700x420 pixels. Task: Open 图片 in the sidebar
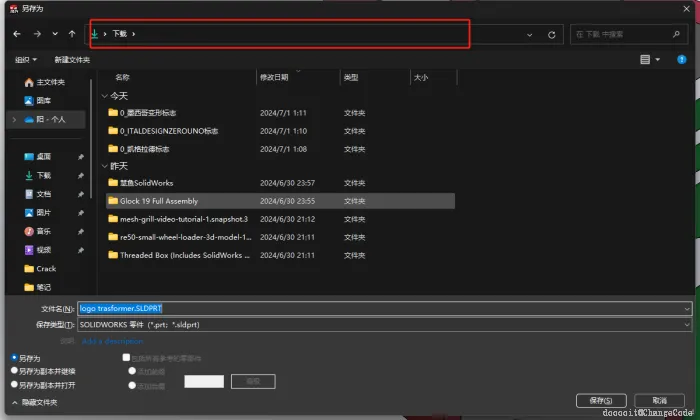pyautogui.click(x=38, y=213)
